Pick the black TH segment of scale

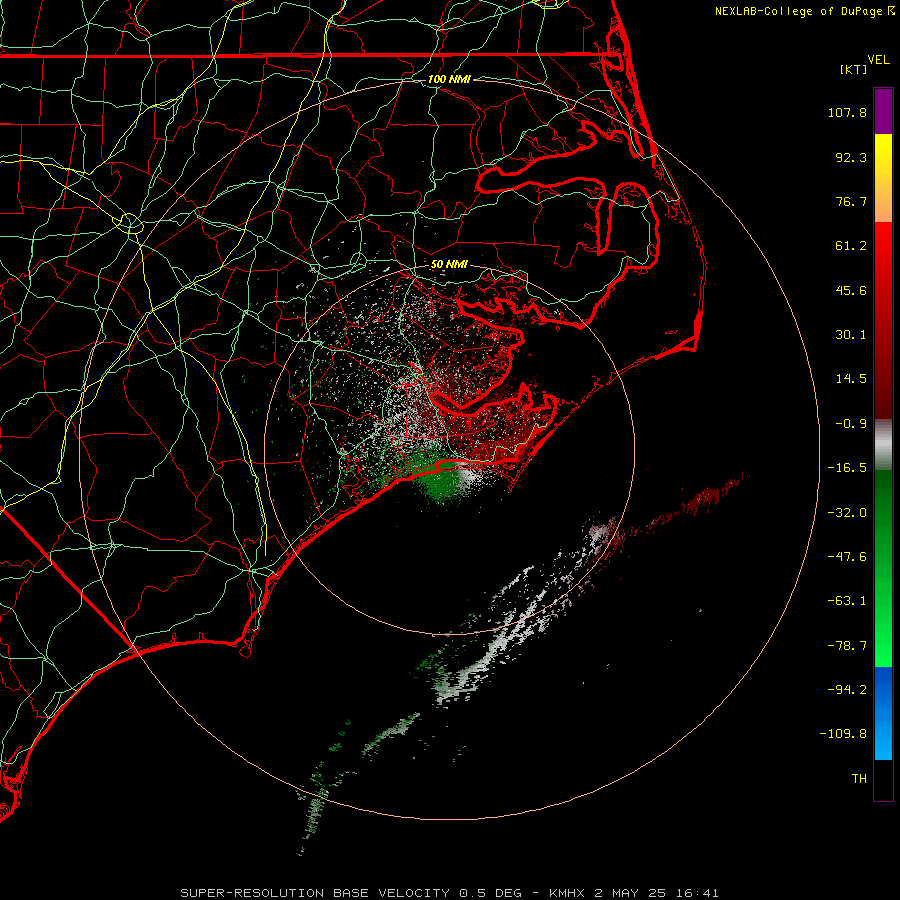coord(883,779)
